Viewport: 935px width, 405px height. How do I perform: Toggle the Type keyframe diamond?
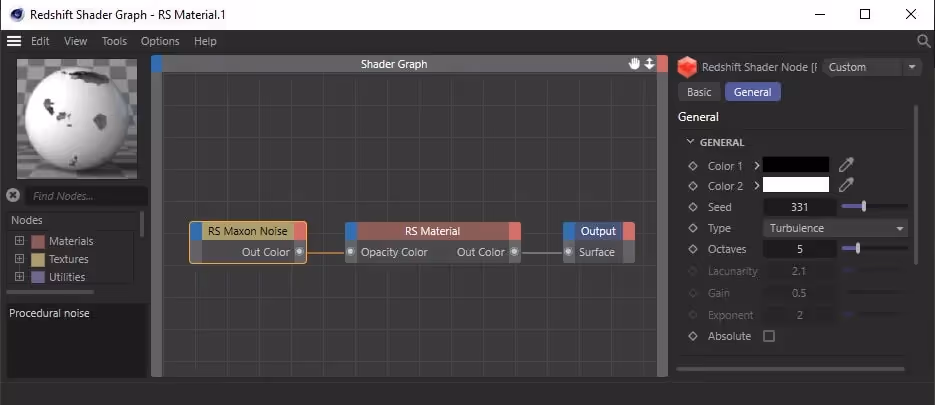(x=693, y=228)
